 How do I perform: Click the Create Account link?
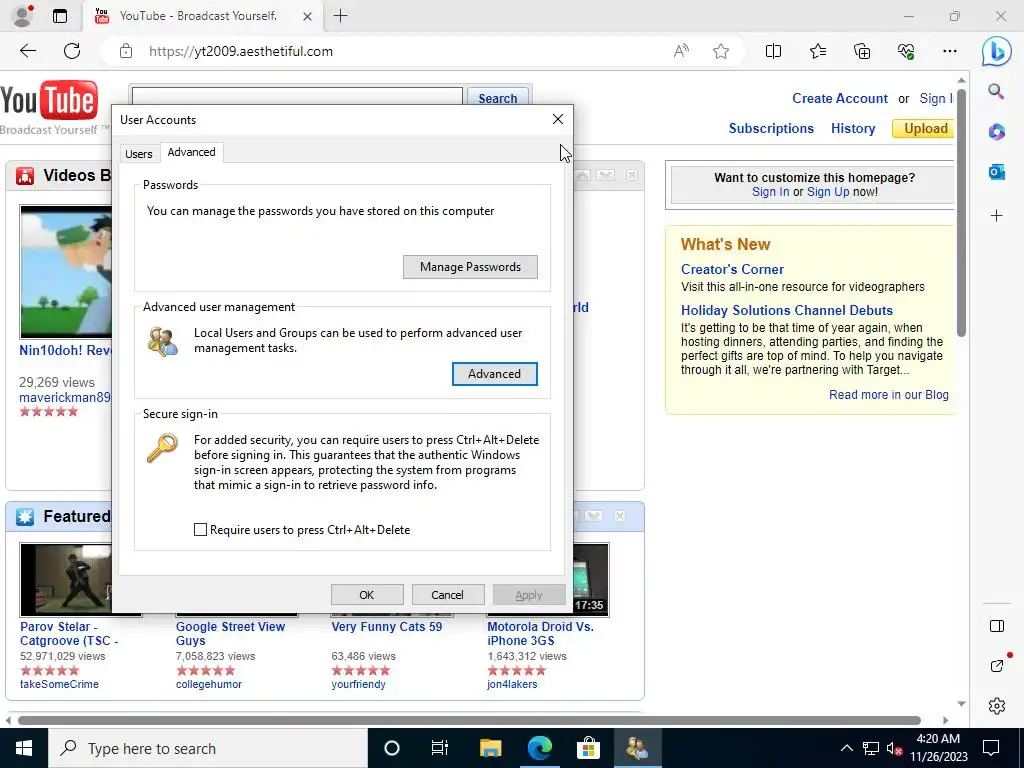840,99
